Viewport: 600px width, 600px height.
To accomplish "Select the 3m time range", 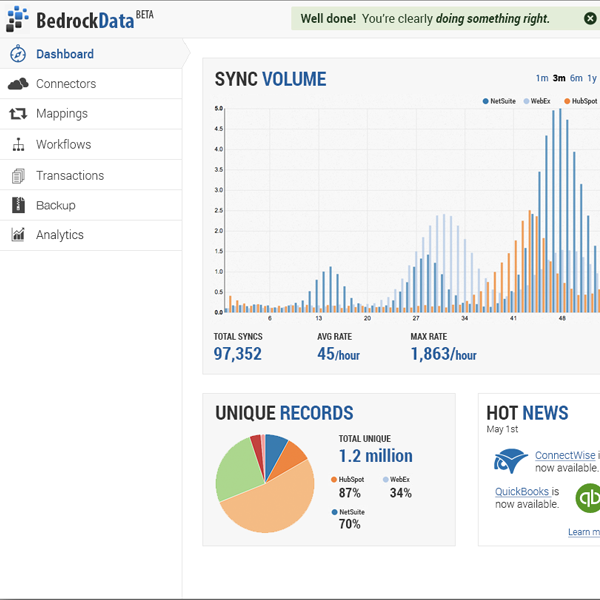I will [x=559, y=78].
